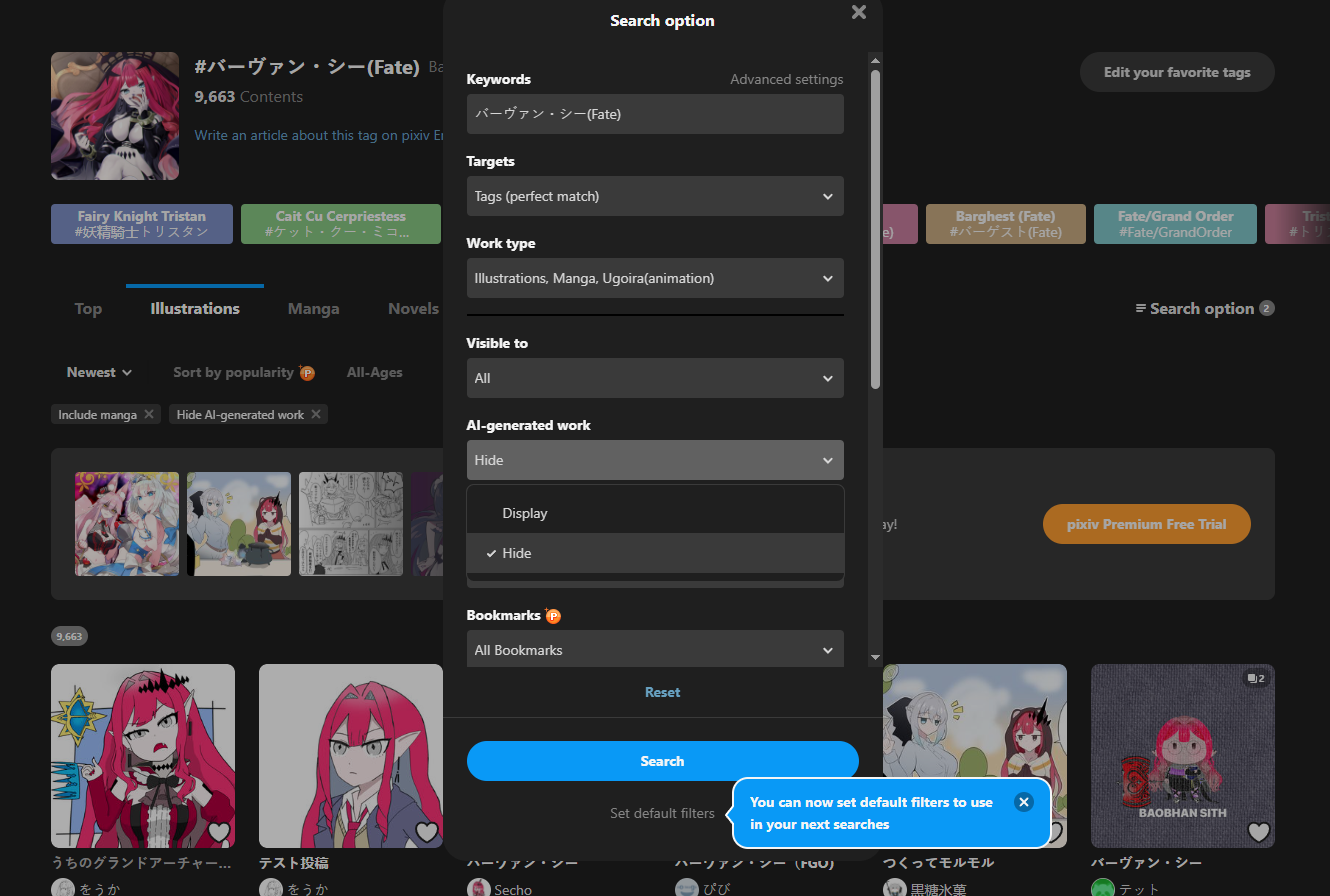Click the artwork title テスト投稿
Image resolution: width=1330 pixels, height=896 pixels.
click(294, 862)
